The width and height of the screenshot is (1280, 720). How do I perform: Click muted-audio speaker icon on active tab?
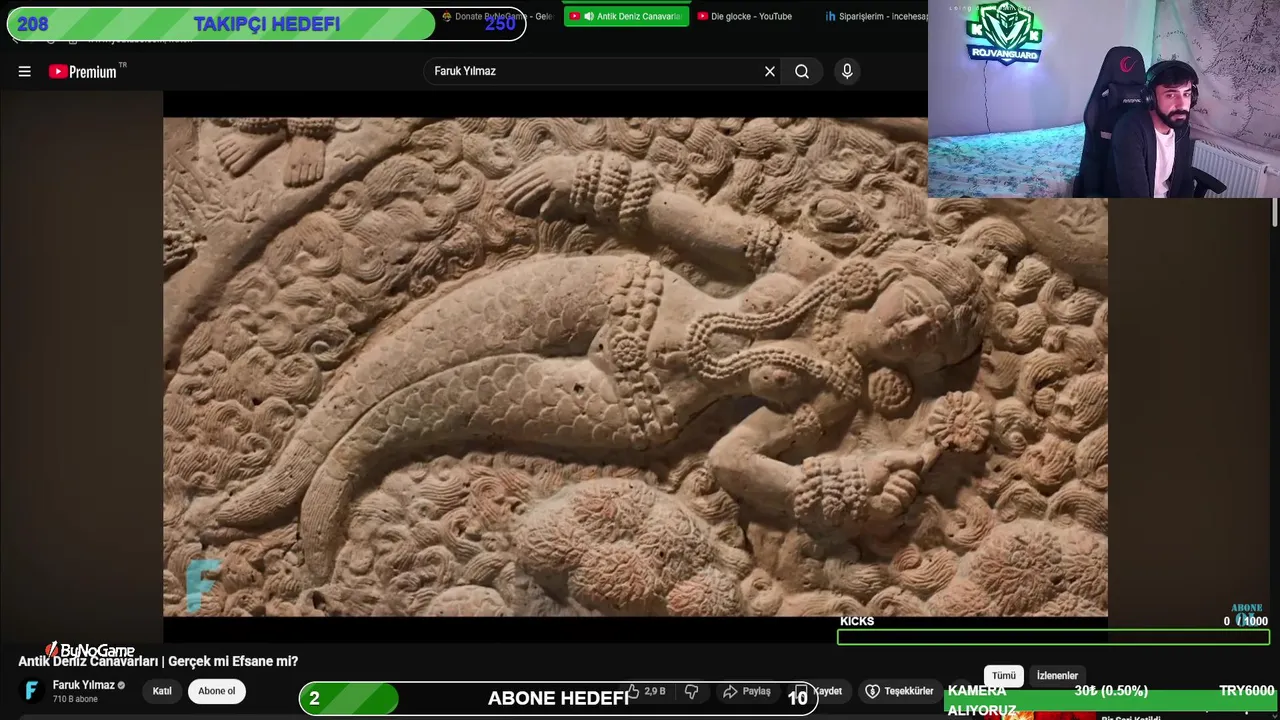589,16
